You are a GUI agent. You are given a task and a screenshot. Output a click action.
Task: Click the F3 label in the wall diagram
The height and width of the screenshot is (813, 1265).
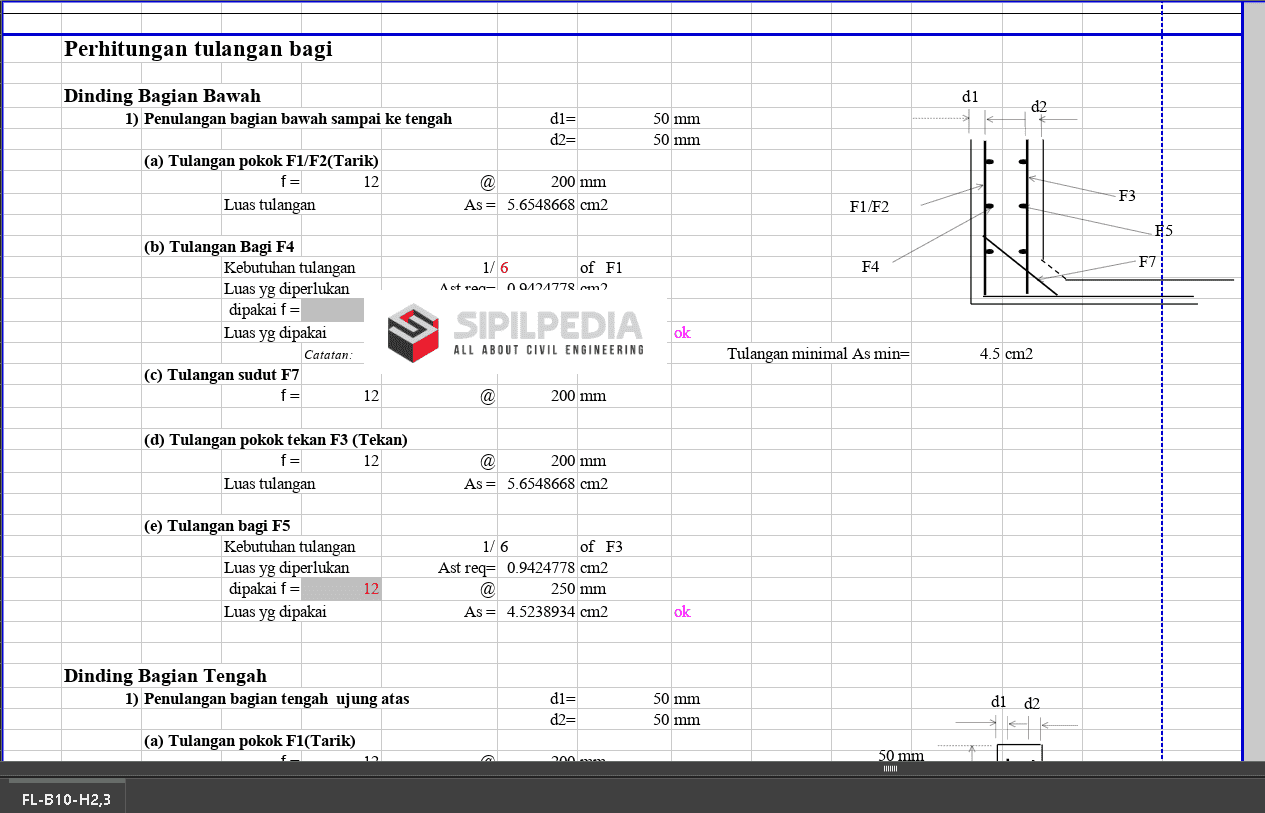1127,196
